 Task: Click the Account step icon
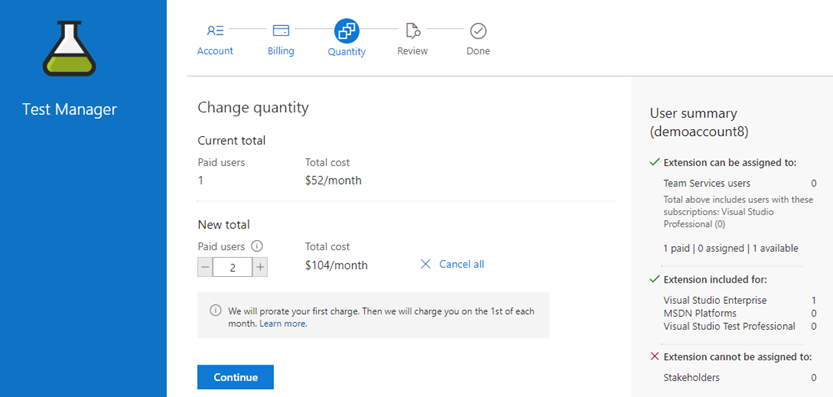pyautogui.click(x=215, y=31)
